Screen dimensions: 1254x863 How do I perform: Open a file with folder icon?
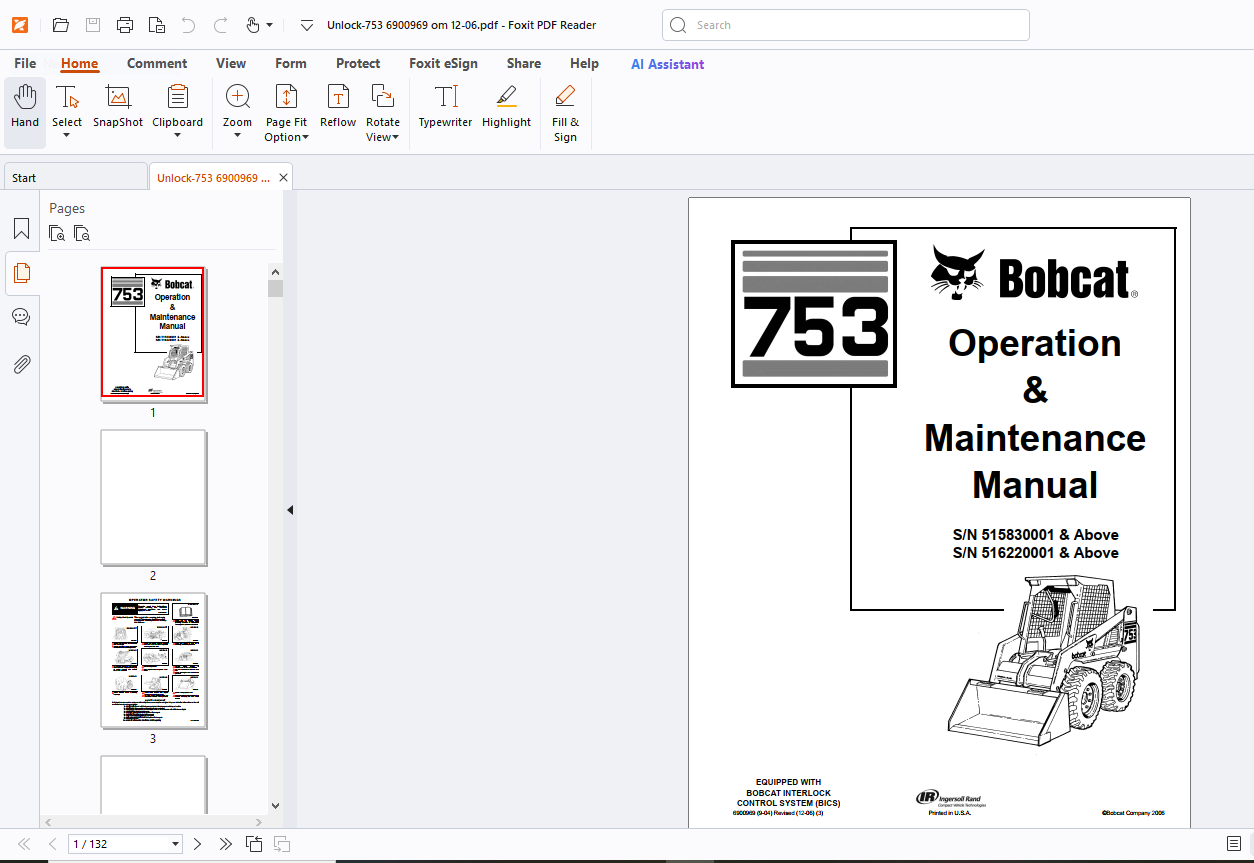pyautogui.click(x=61, y=25)
